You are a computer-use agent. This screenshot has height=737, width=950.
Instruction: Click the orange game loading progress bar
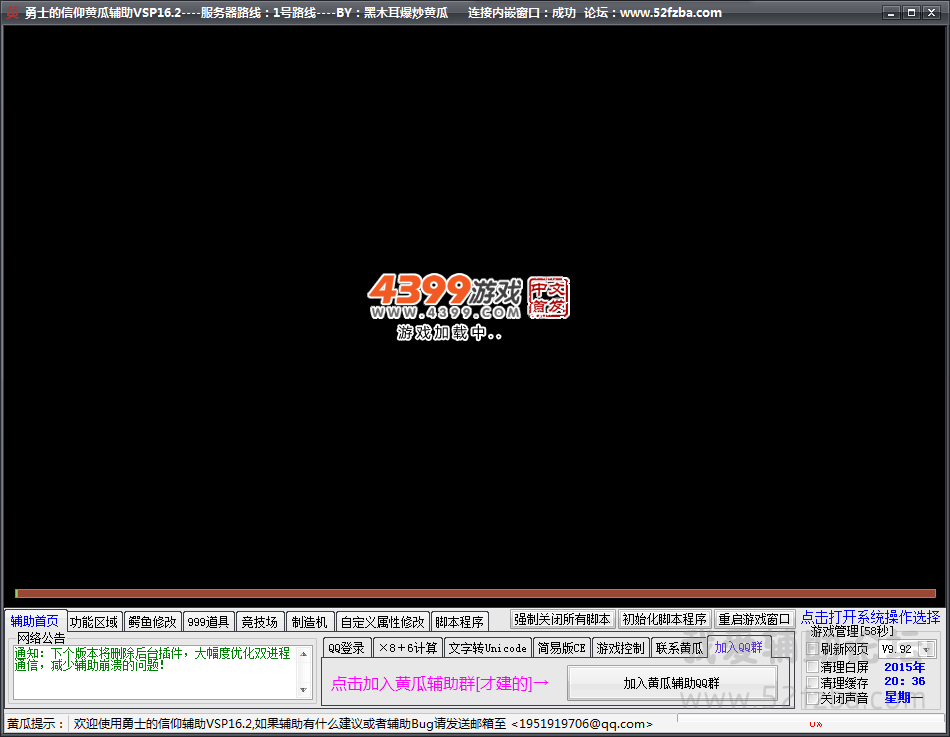476,593
